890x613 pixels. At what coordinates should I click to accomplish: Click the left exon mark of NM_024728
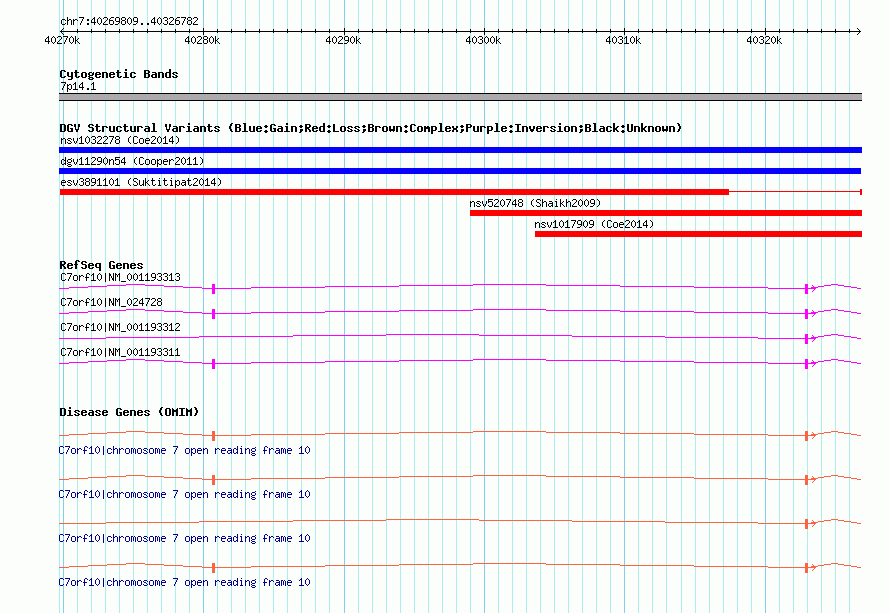[213, 314]
